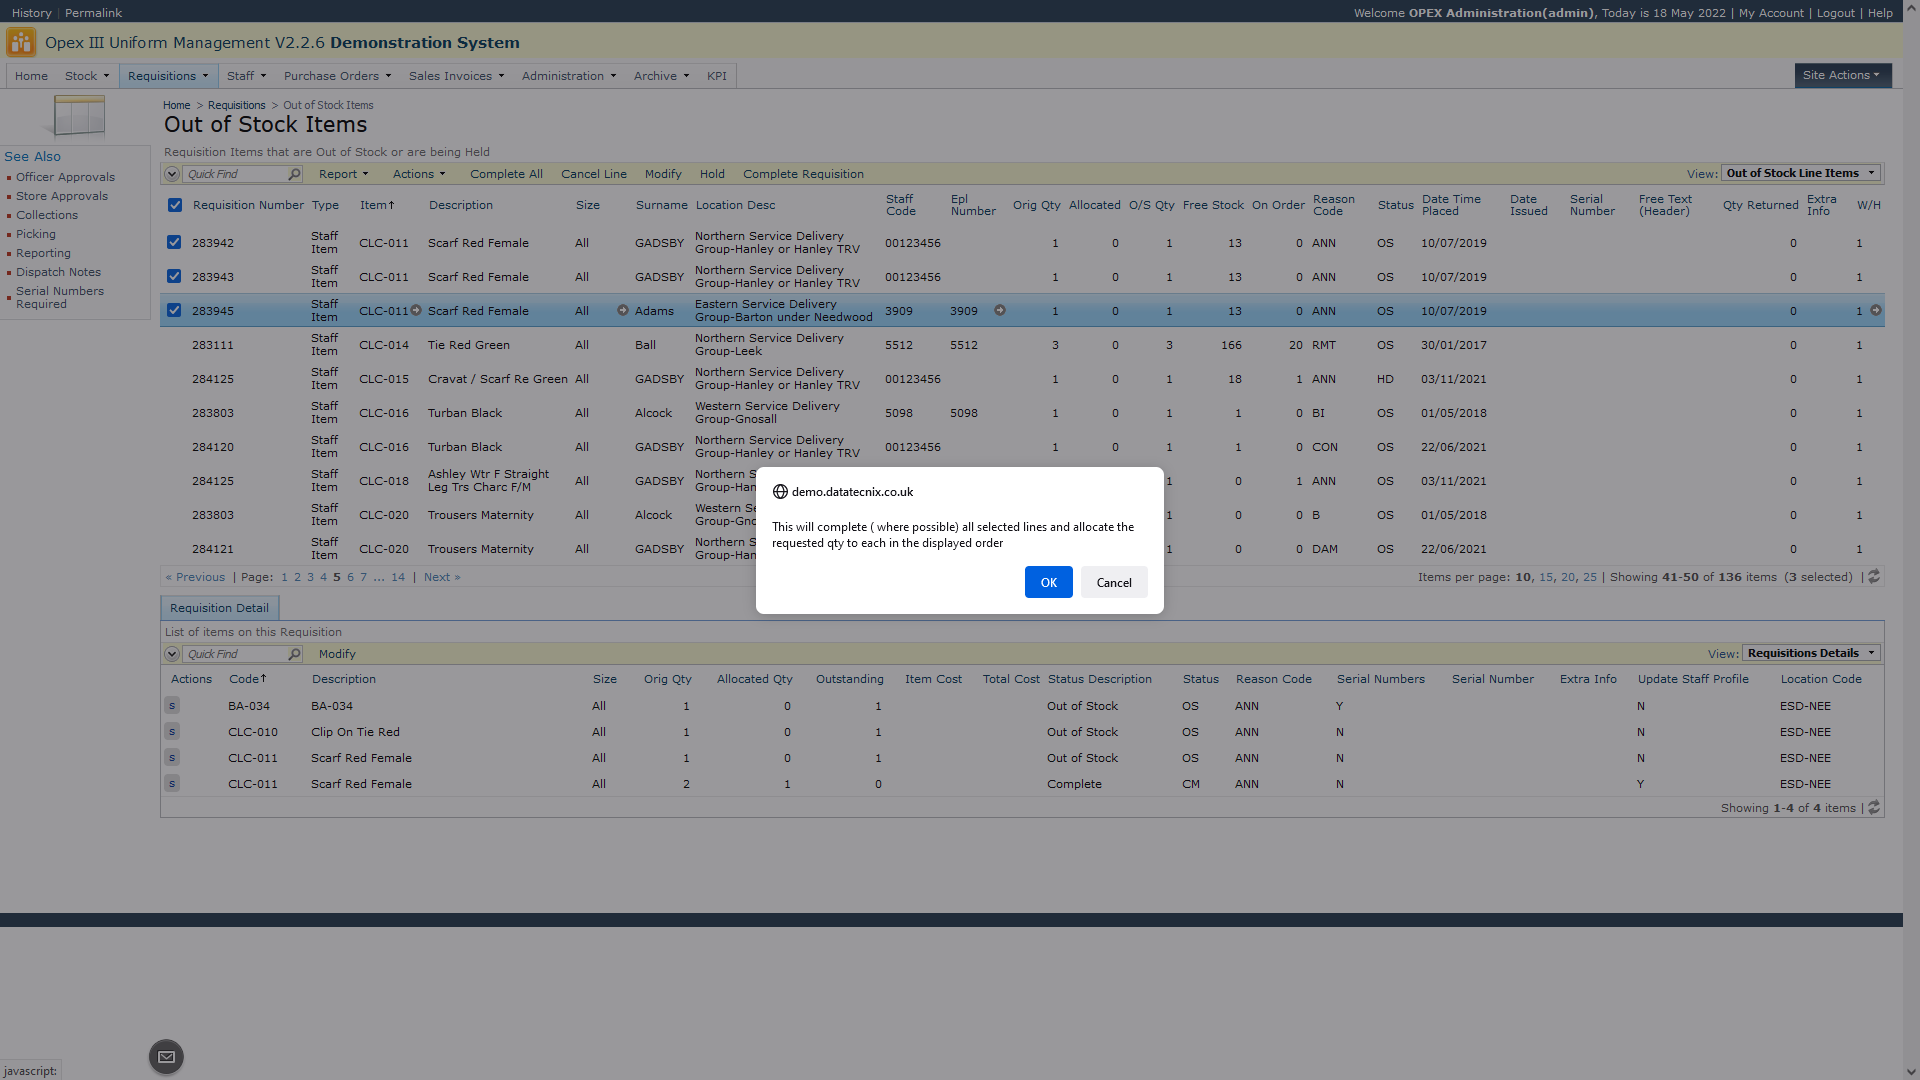Untick checkbox for requisition 283943

174,276
